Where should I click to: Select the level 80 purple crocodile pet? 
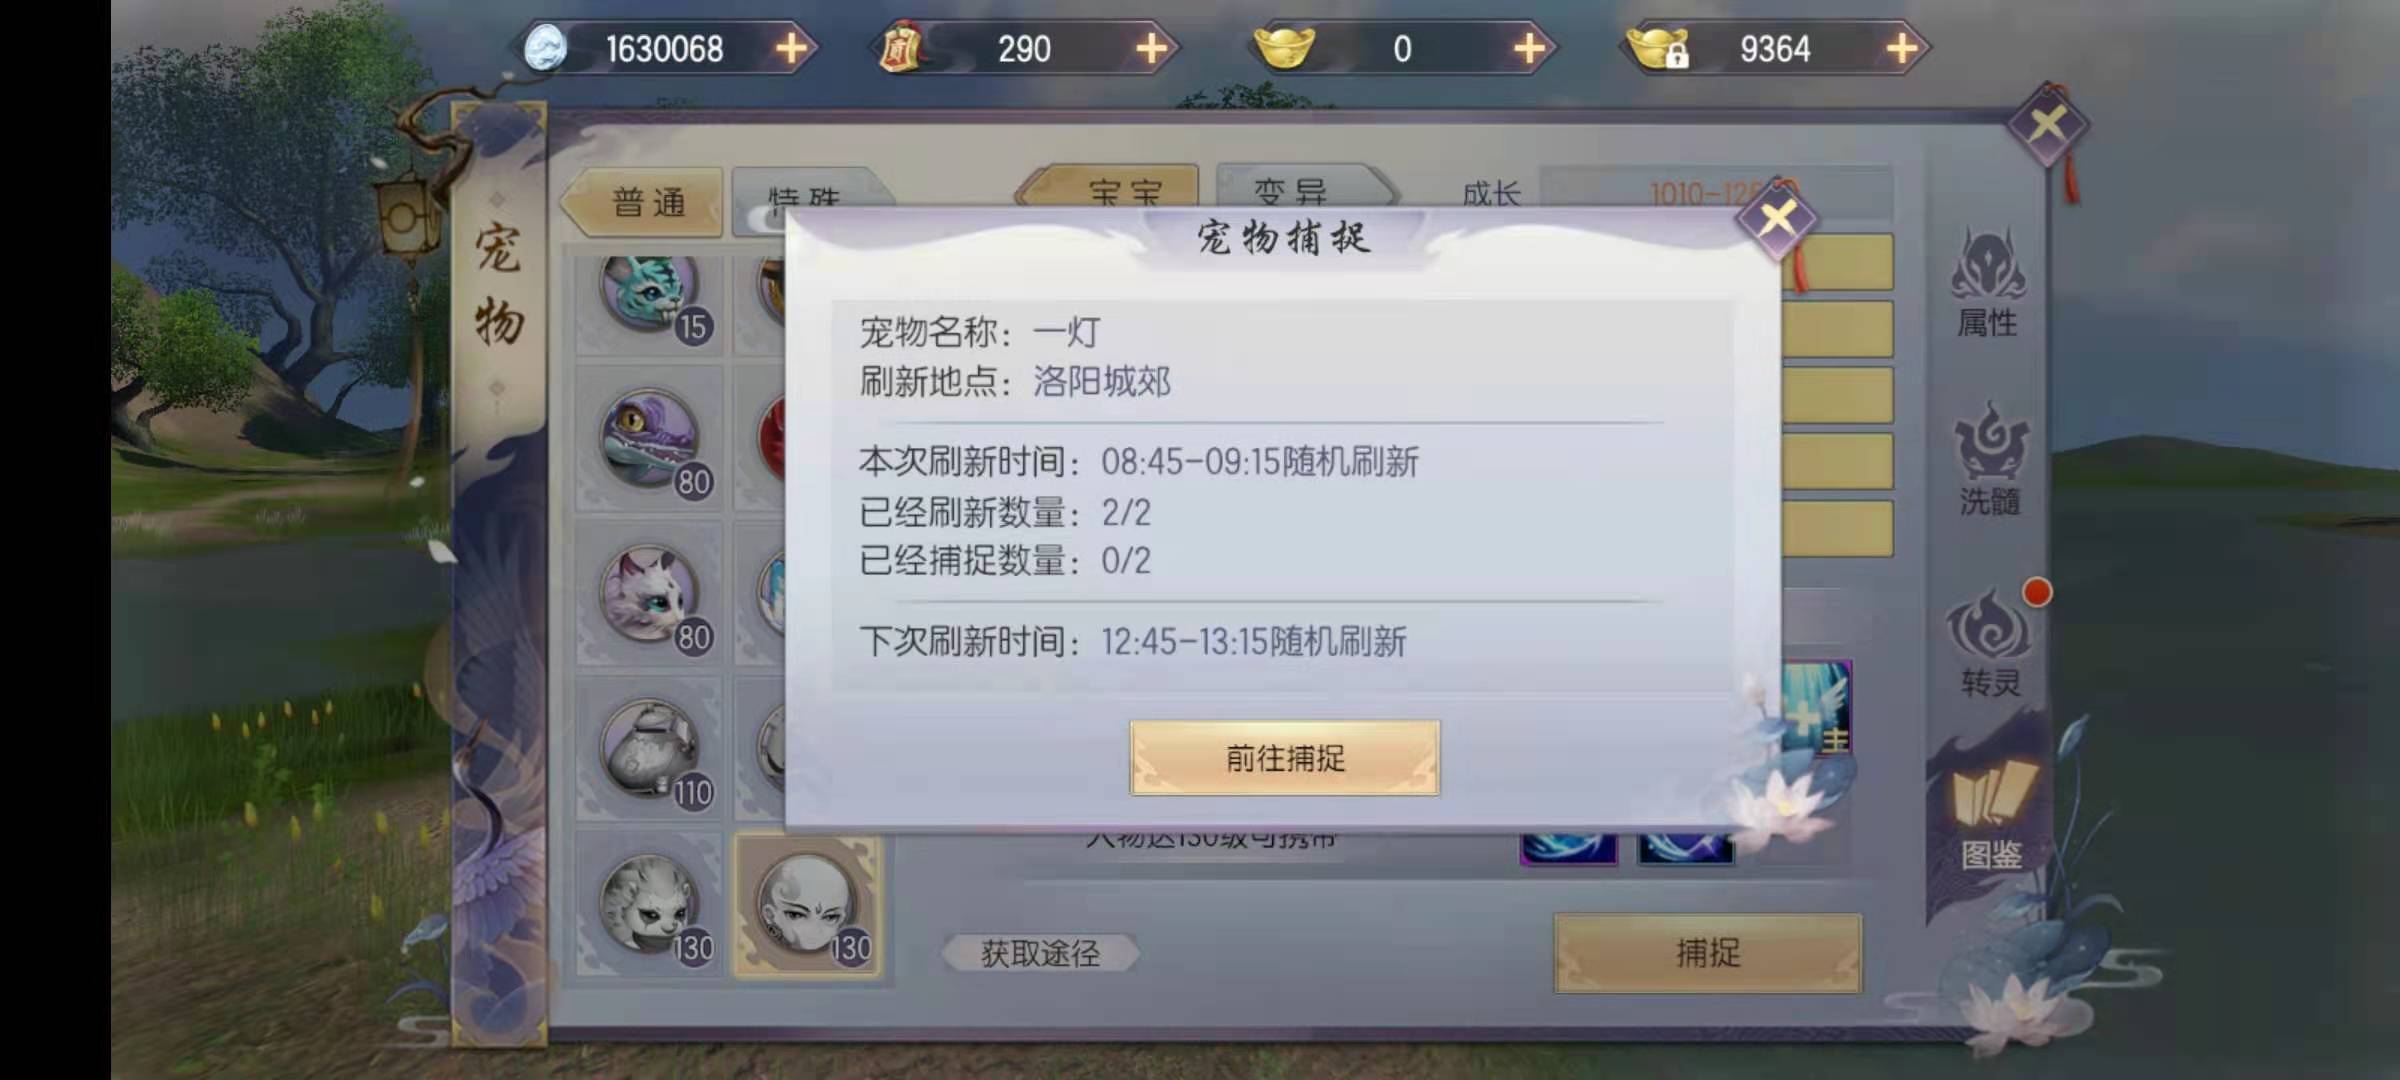pos(652,442)
